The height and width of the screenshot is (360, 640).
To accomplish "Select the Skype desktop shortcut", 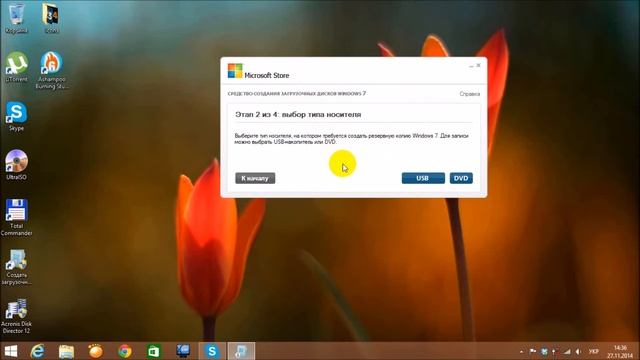I will click(x=16, y=116).
